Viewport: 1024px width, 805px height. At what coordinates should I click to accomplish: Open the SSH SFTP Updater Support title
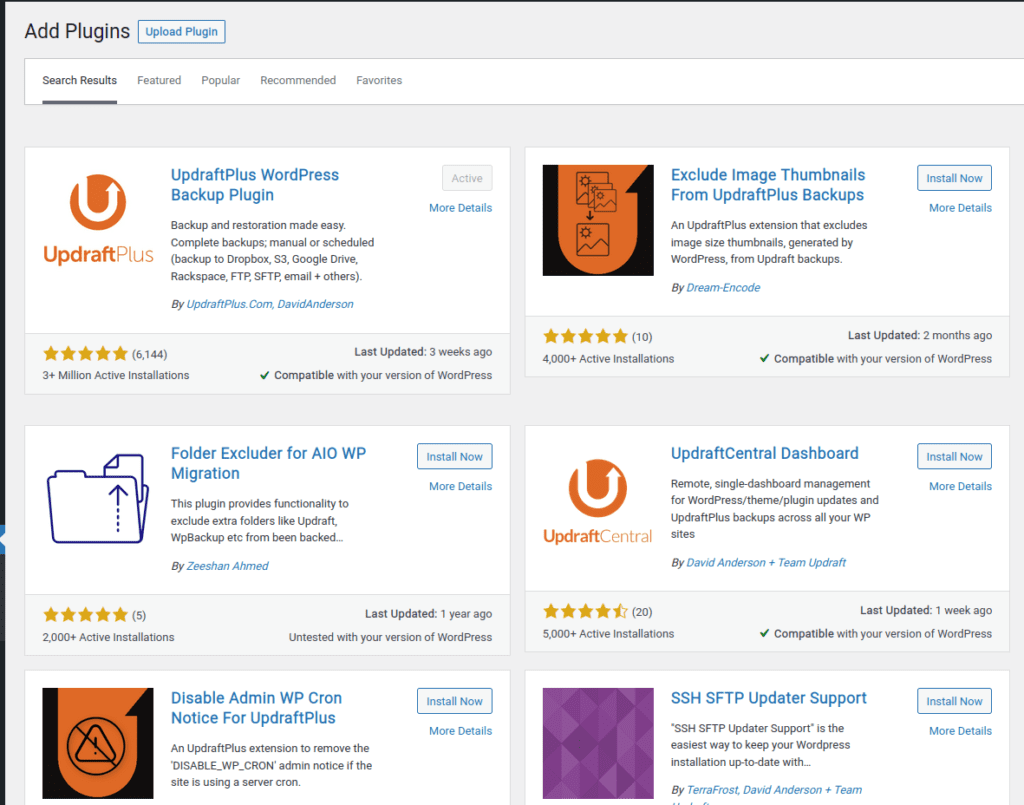768,698
